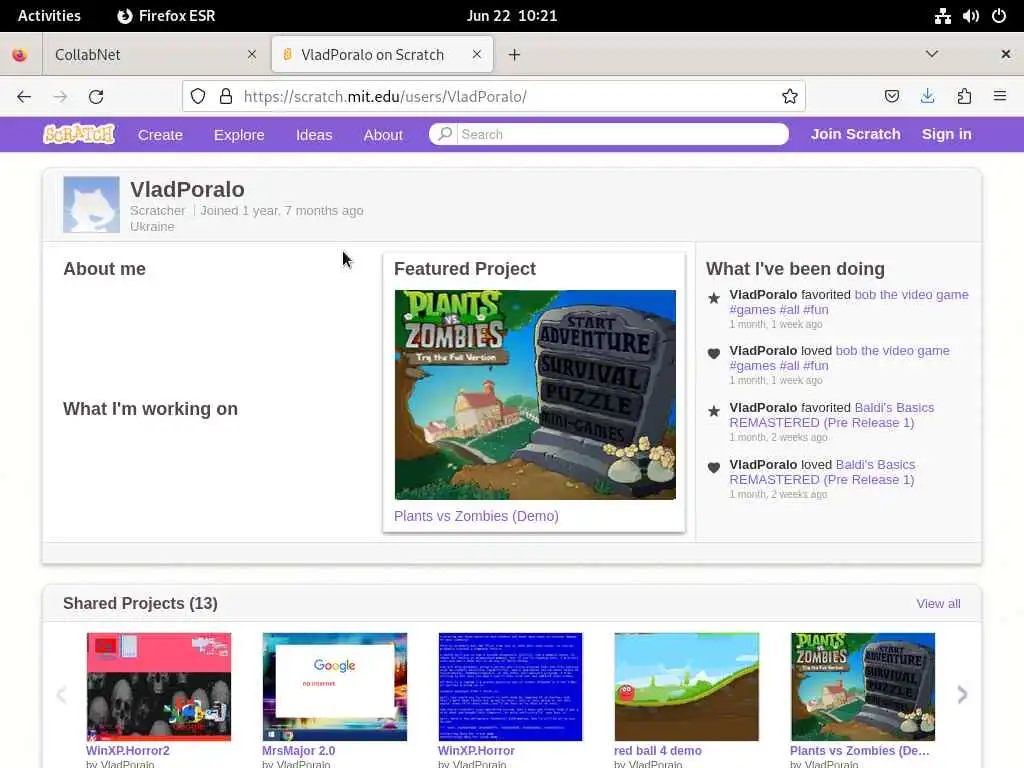Click the WinXP.Horror2 project title link
This screenshot has width=1024, height=768.
point(127,750)
